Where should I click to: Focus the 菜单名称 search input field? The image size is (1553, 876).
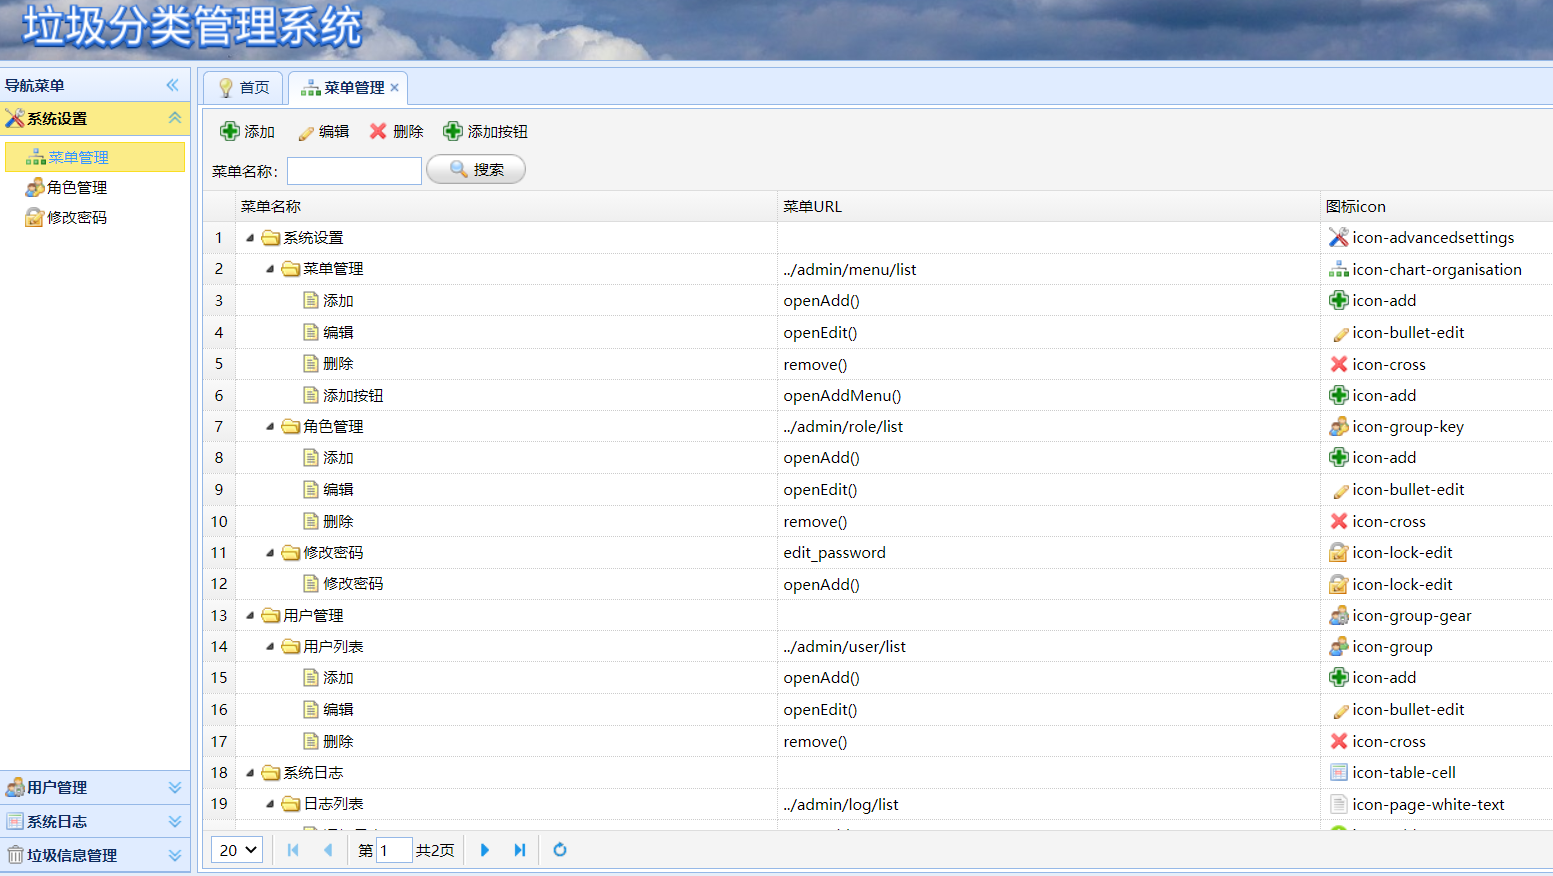[354, 171]
